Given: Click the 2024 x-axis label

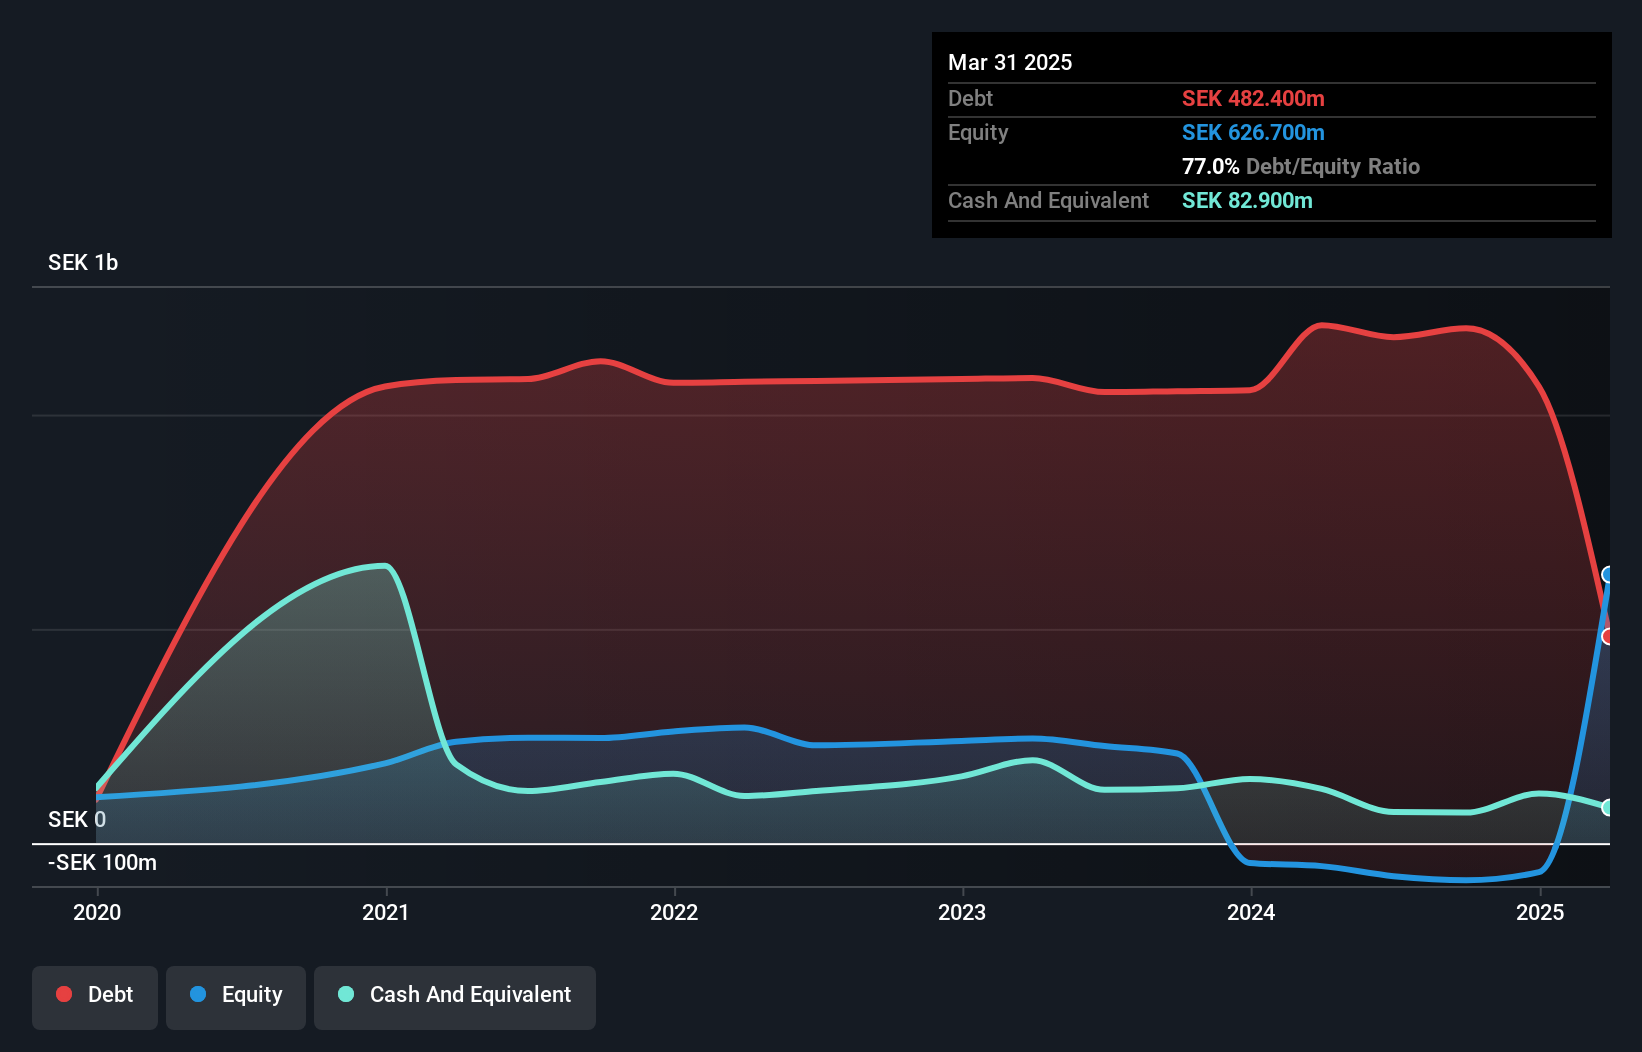Looking at the screenshot, I should pos(1251,912).
